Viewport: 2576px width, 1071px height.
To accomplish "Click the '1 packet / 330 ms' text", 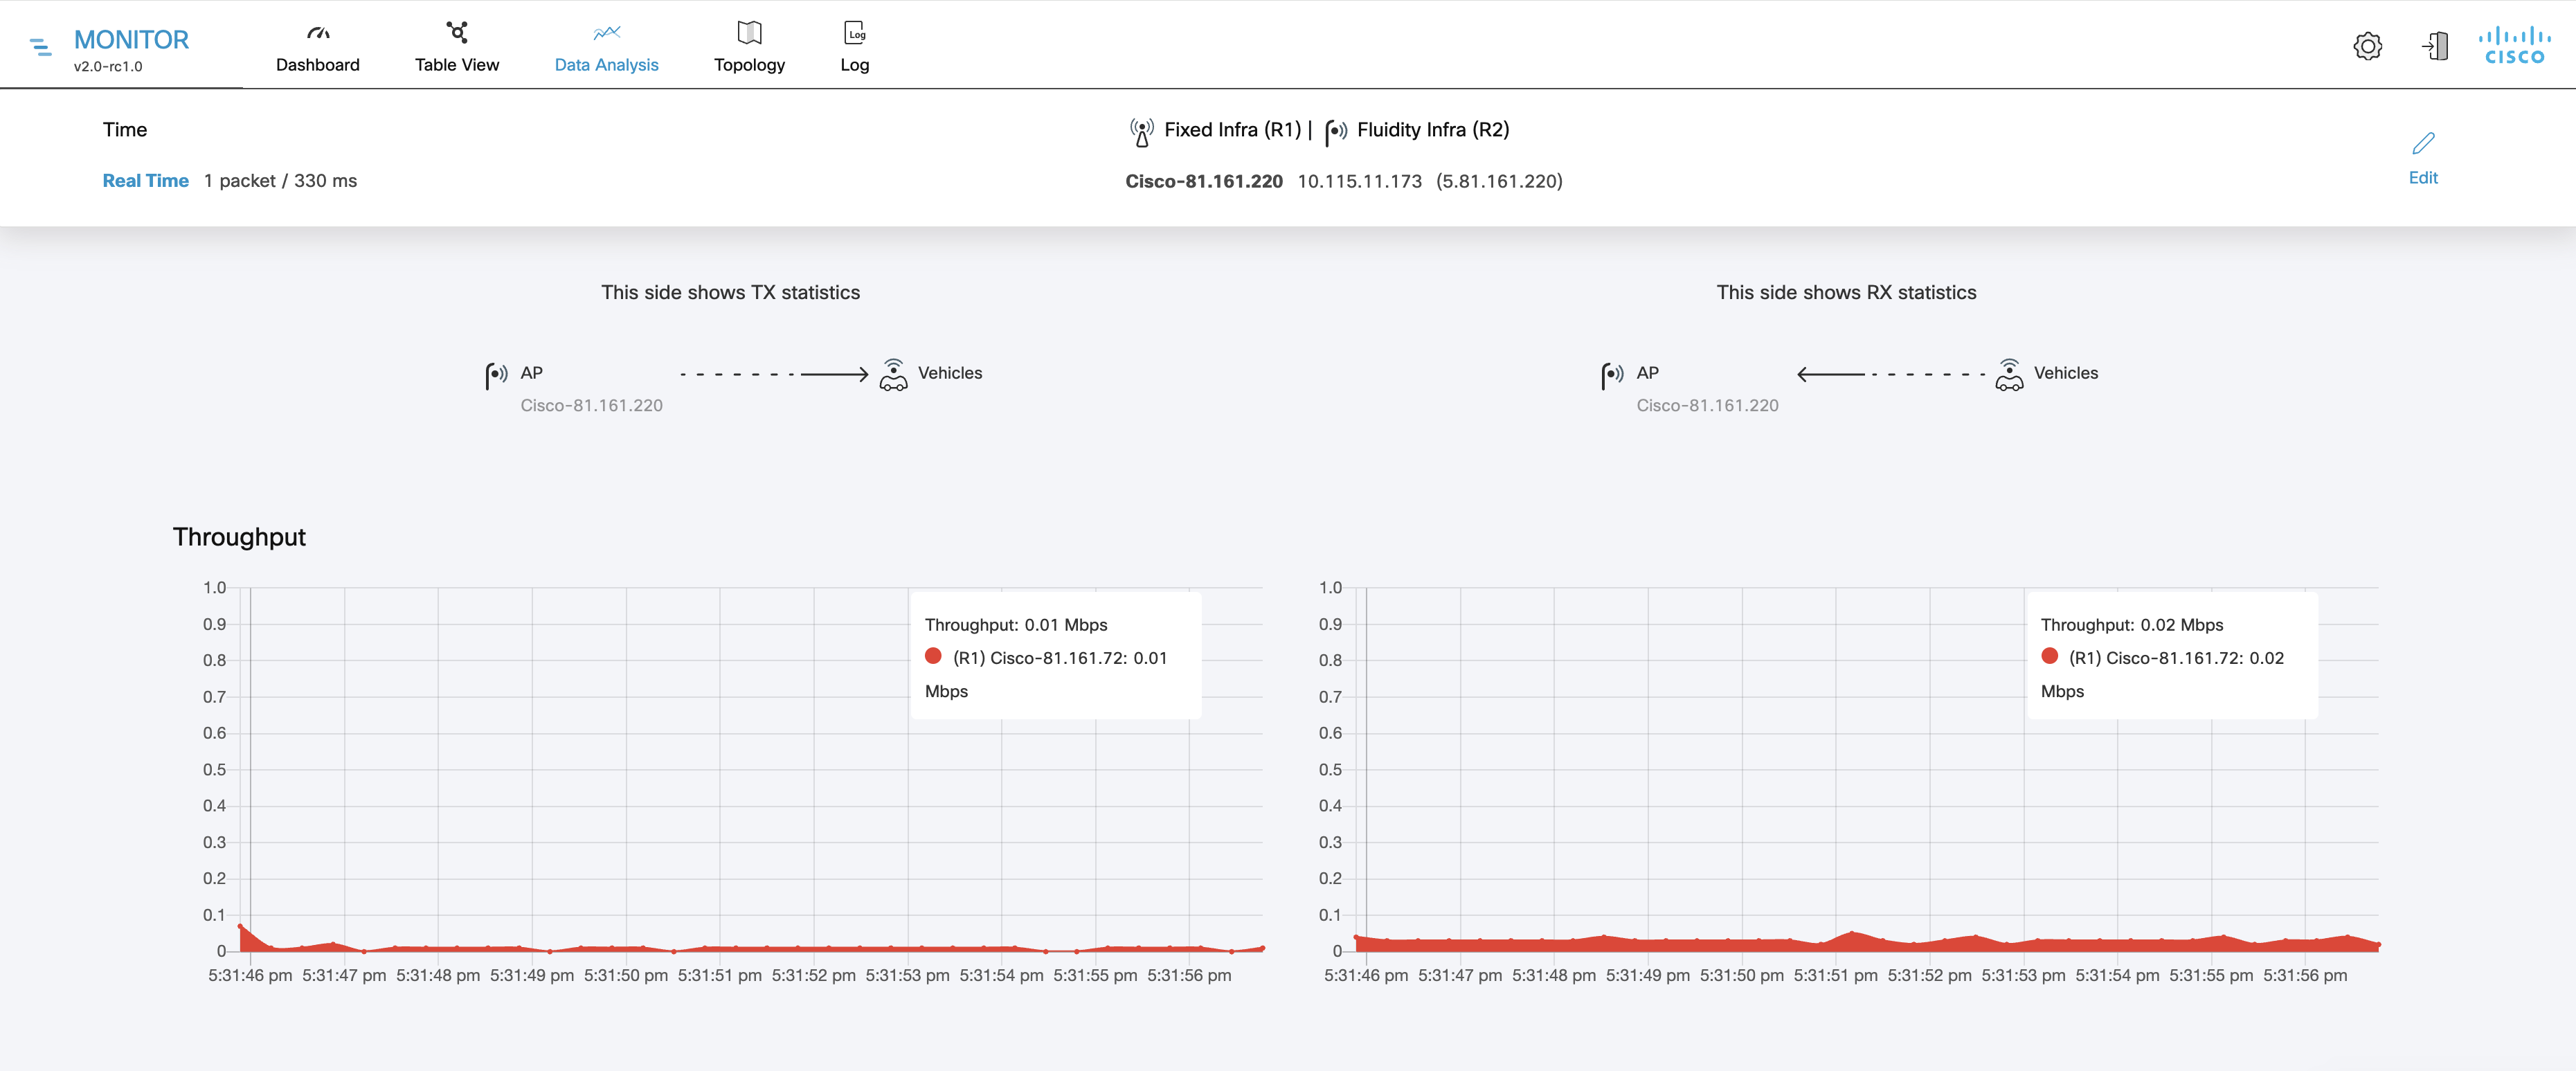I will click(280, 181).
